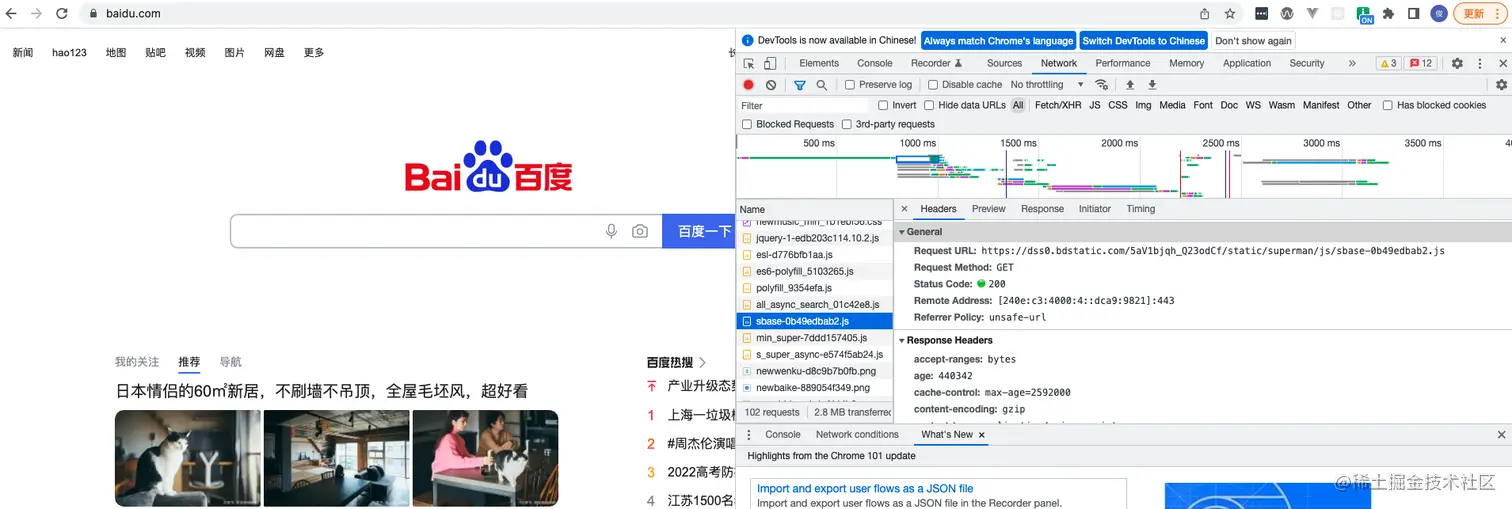
Task: Open the No throttling dropdown
Action: tap(1047, 85)
